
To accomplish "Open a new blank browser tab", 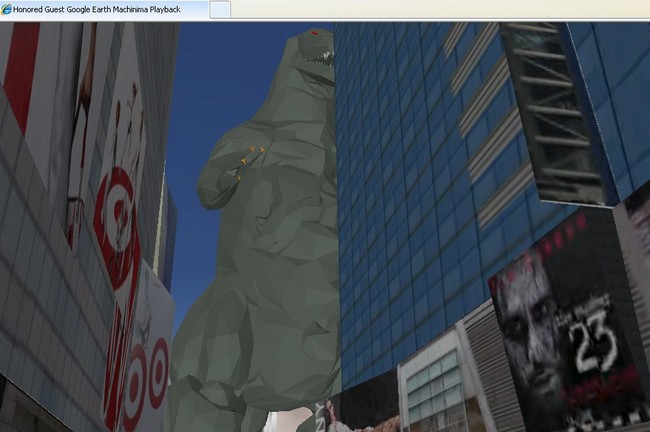I will pos(220,10).
